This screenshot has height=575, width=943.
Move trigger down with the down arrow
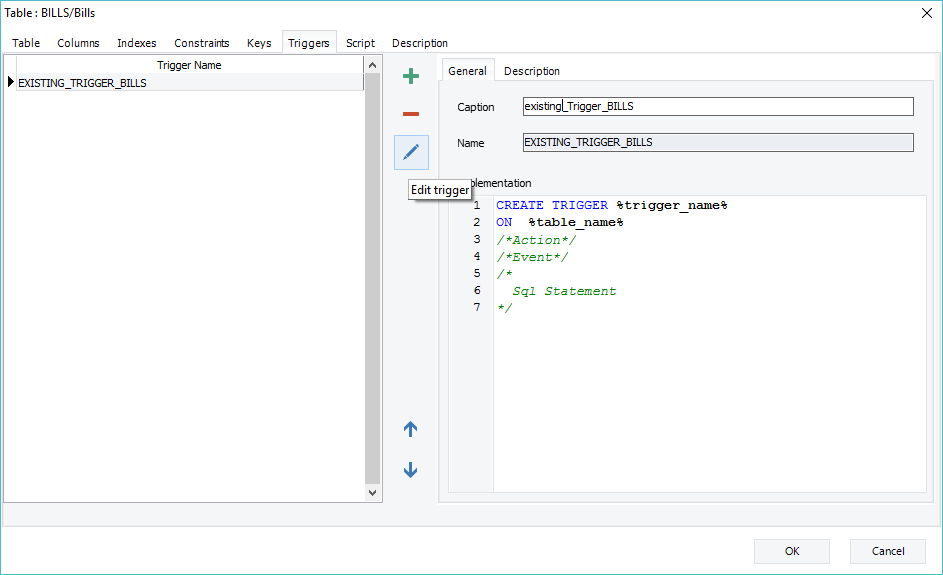[410, 470]
